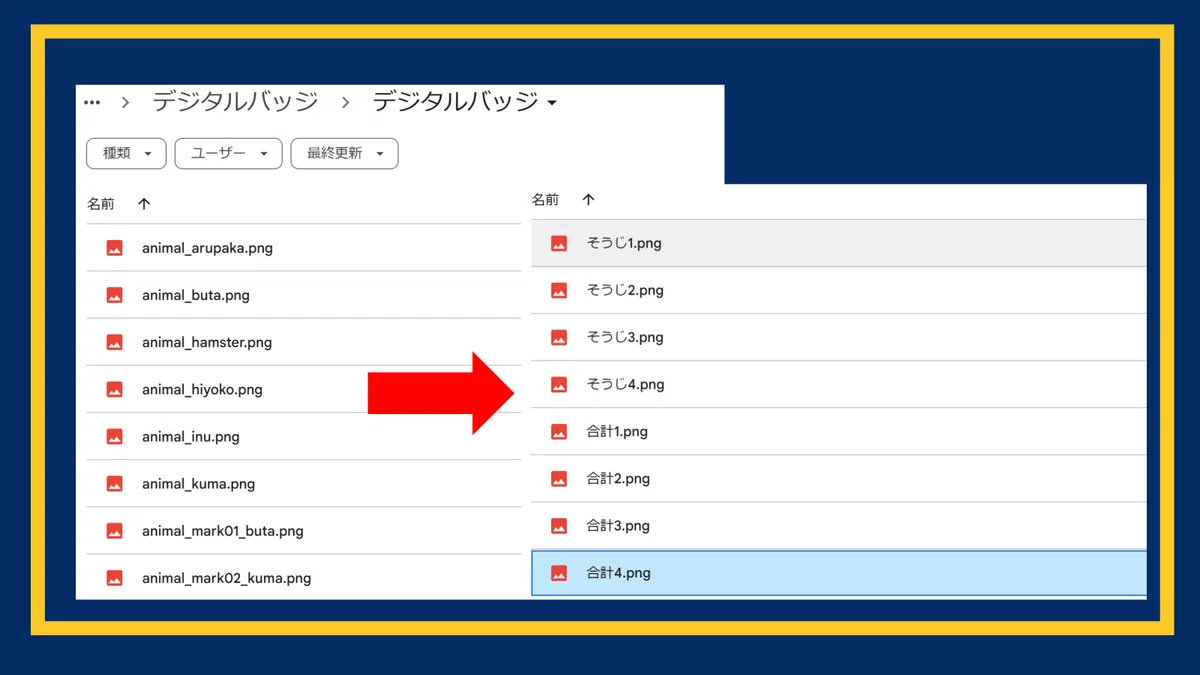Select the file name animal_mark01_buta.png
The height and width of the screenshot is (675, 1200).
pyautogui.click(x=223, y=531)
